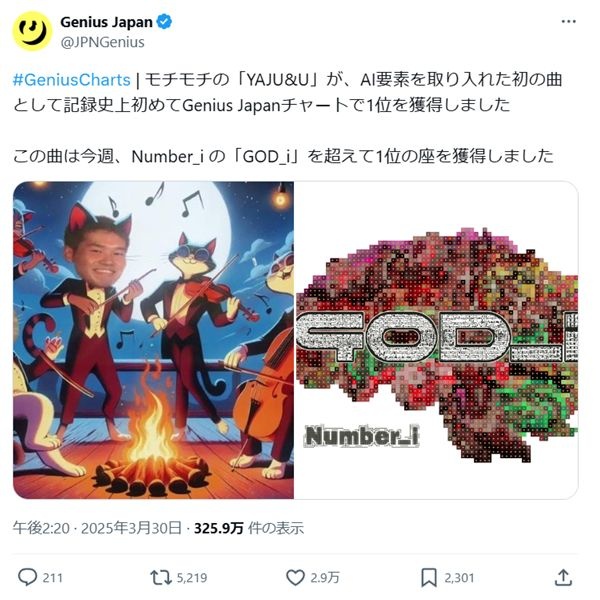Open Genius Japan smiley profile avatar
Screen dimensions: 600x600
coord(32,31)
